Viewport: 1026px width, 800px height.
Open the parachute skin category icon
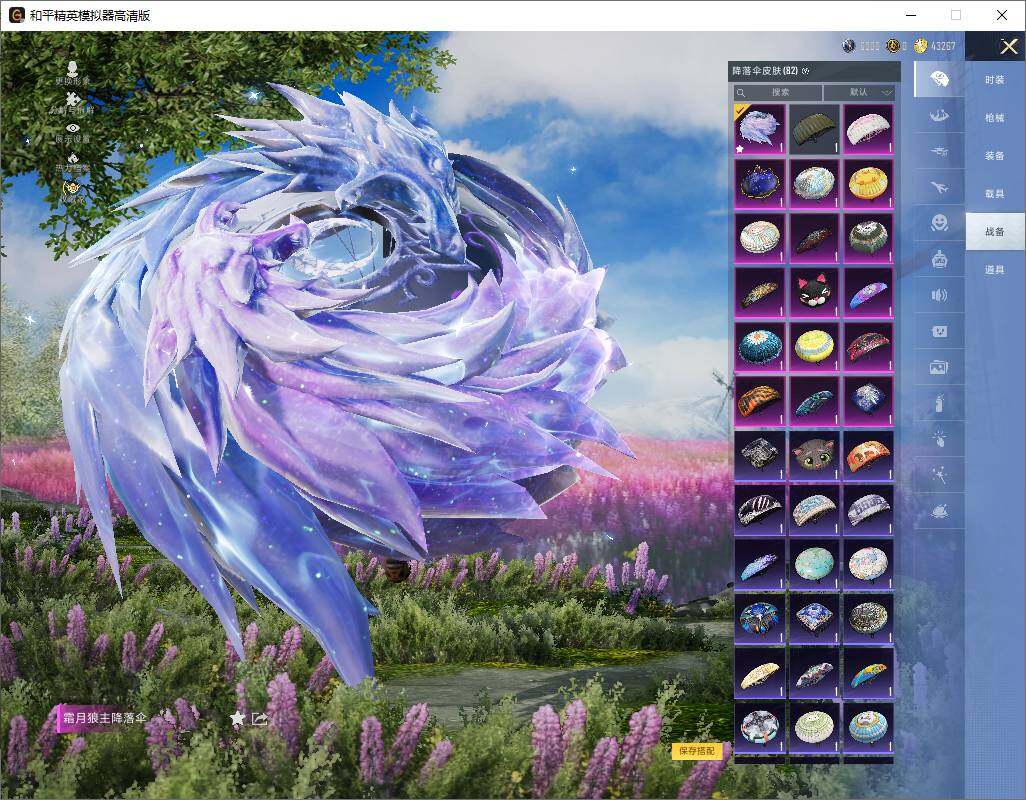pos(939,79)
